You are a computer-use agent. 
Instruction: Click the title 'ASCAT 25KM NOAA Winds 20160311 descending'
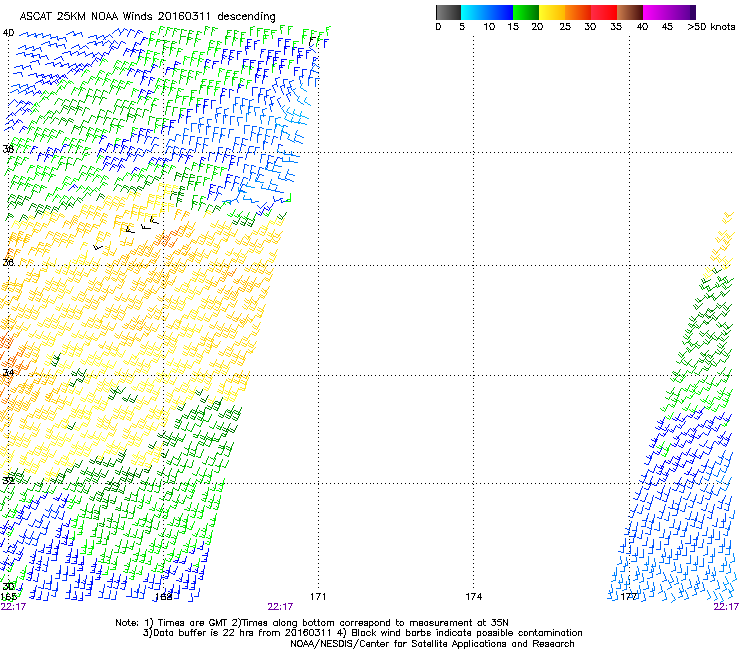(x=147, y=17)
